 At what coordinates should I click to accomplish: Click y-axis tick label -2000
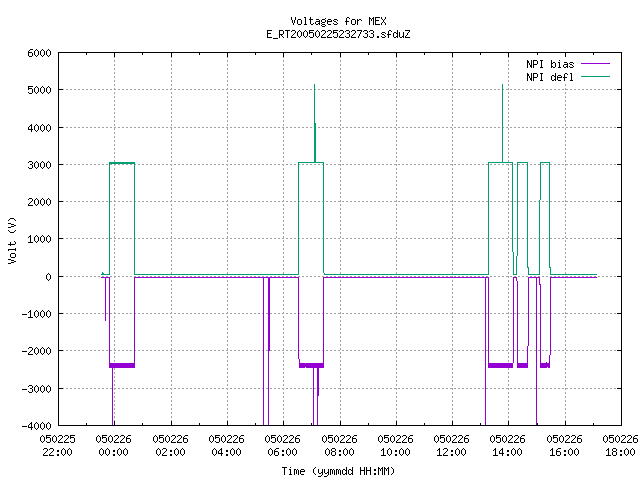(36, 351)
